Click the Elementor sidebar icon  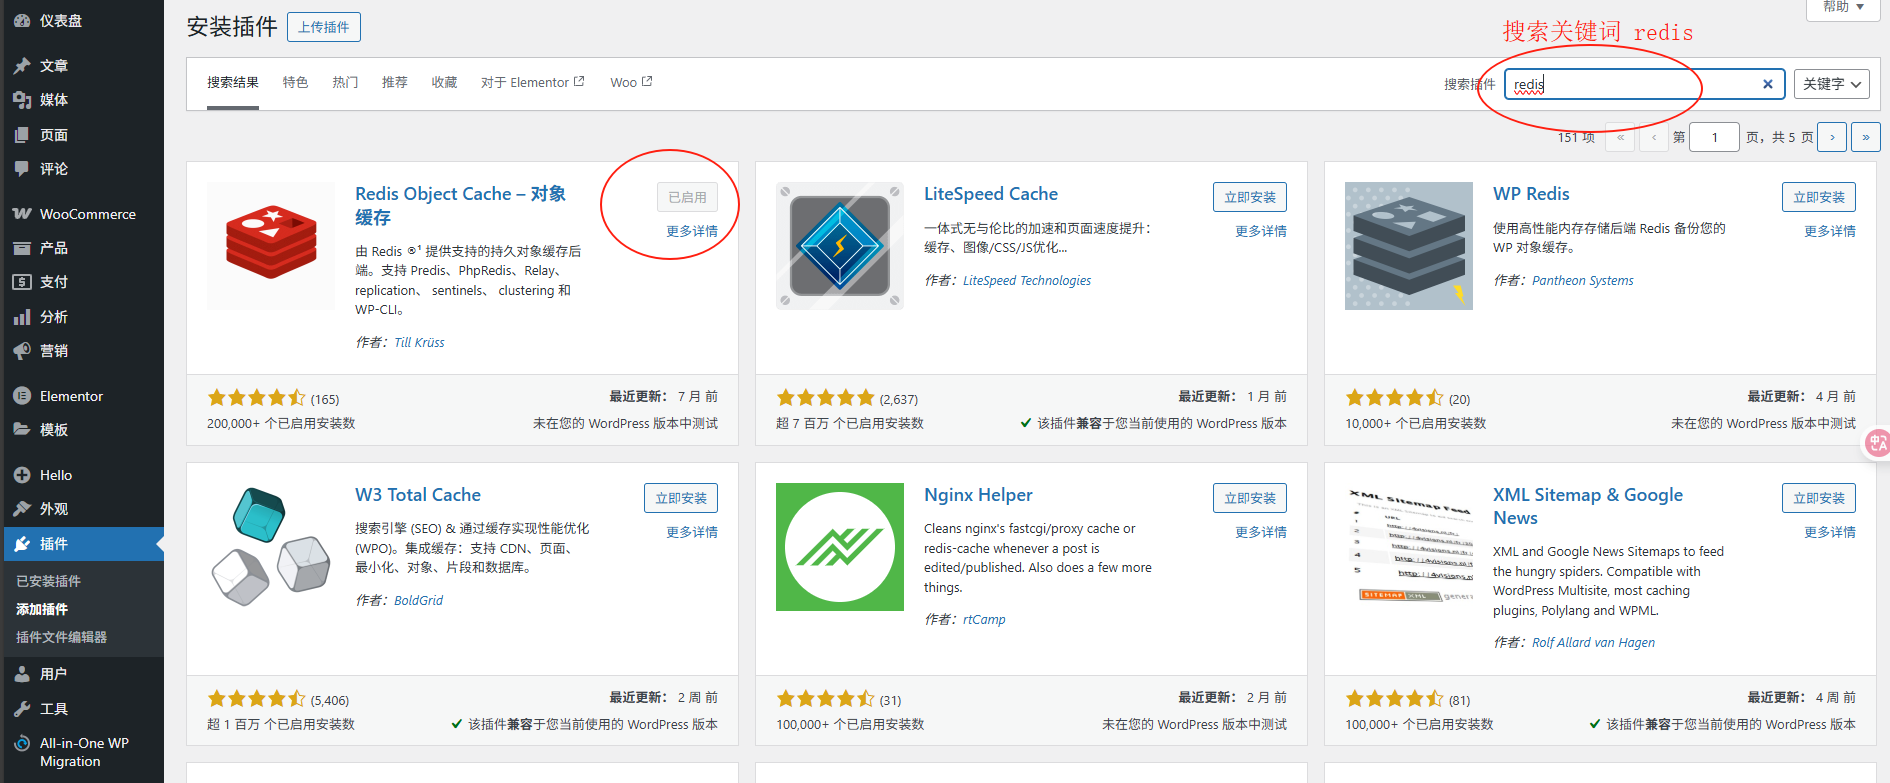pyautogui.click(x=22, y=396)
